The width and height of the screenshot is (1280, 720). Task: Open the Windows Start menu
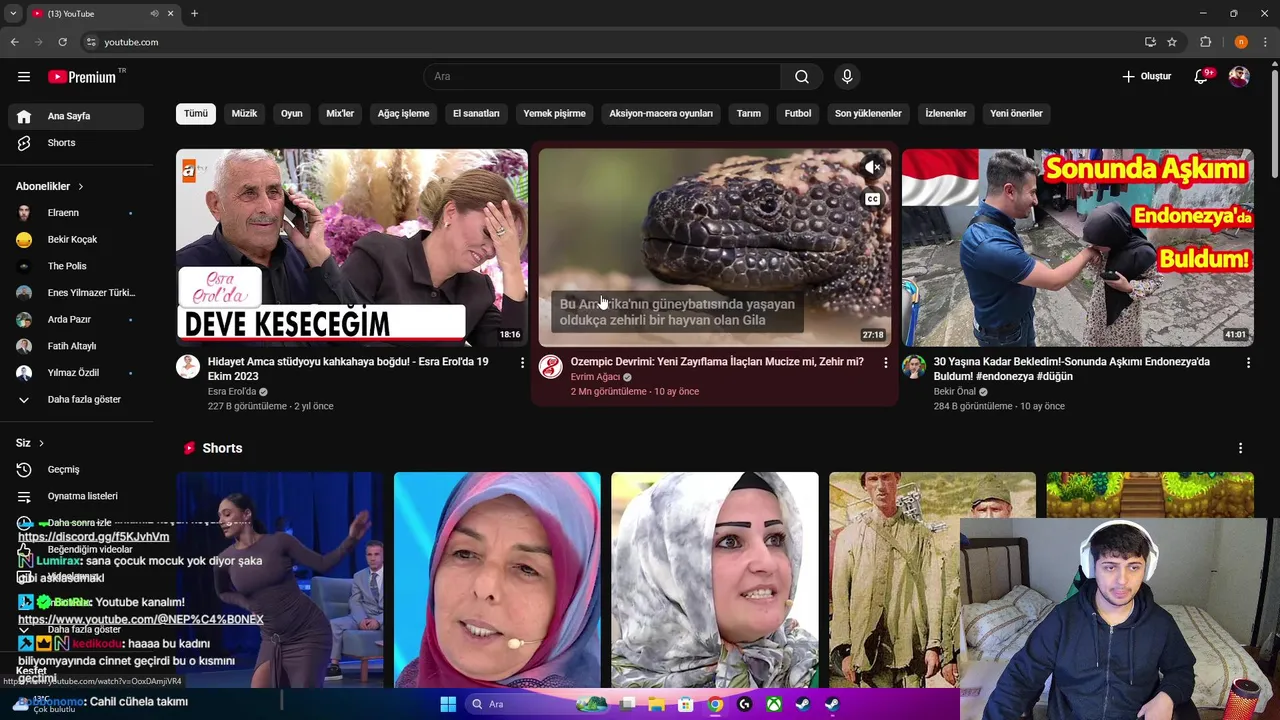tap(448, 704)
